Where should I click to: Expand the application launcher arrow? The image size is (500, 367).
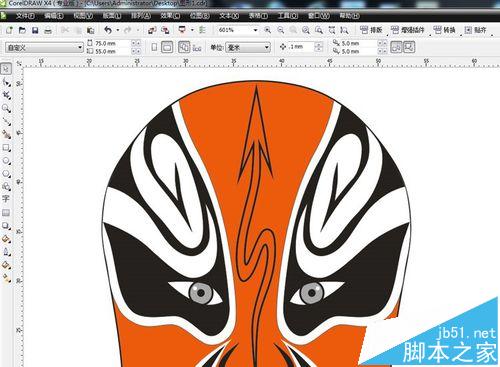[192, 30]
